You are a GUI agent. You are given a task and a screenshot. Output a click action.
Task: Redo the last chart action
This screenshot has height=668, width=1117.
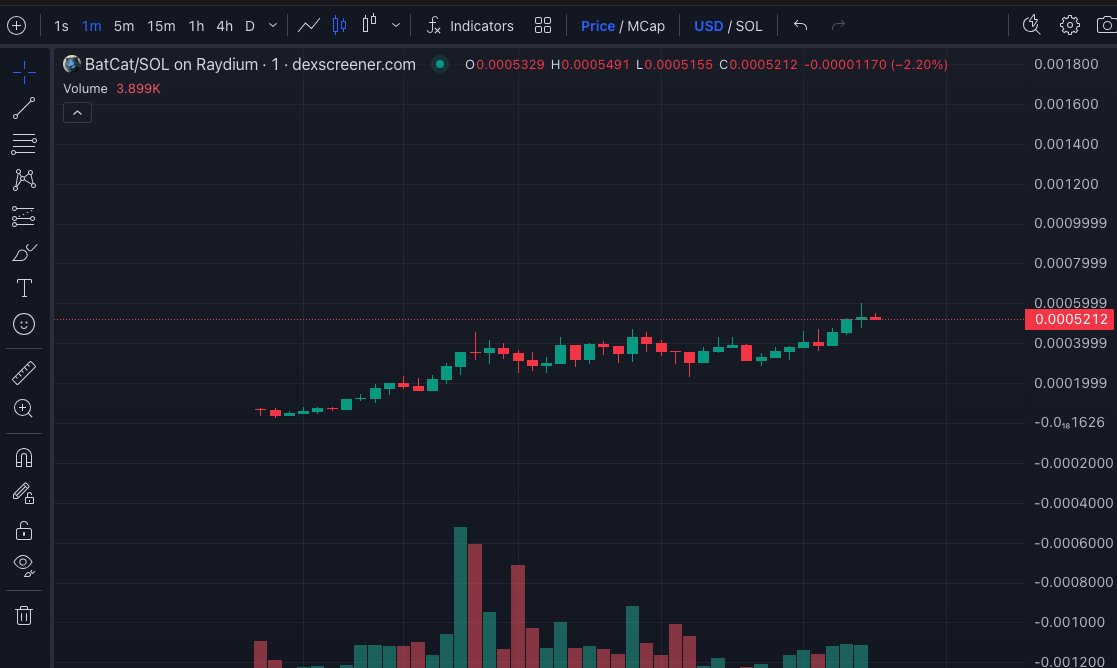point(838,26)
